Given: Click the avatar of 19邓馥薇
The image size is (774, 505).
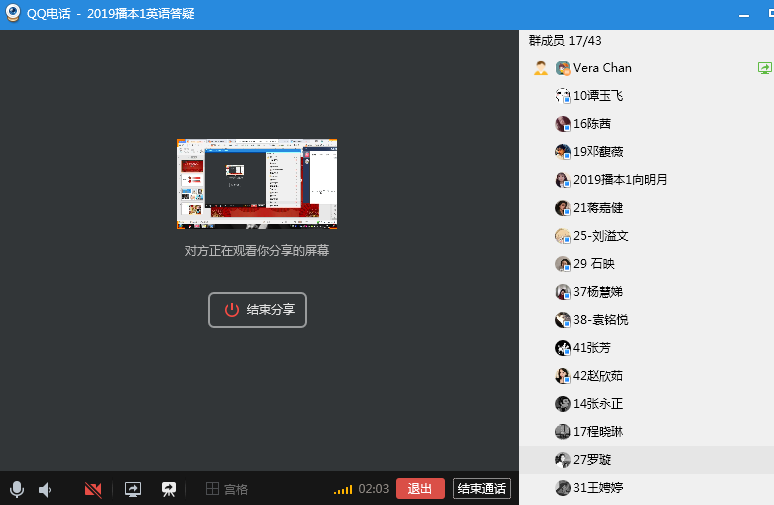Looking at the screenshot, I should pos(563,152).
